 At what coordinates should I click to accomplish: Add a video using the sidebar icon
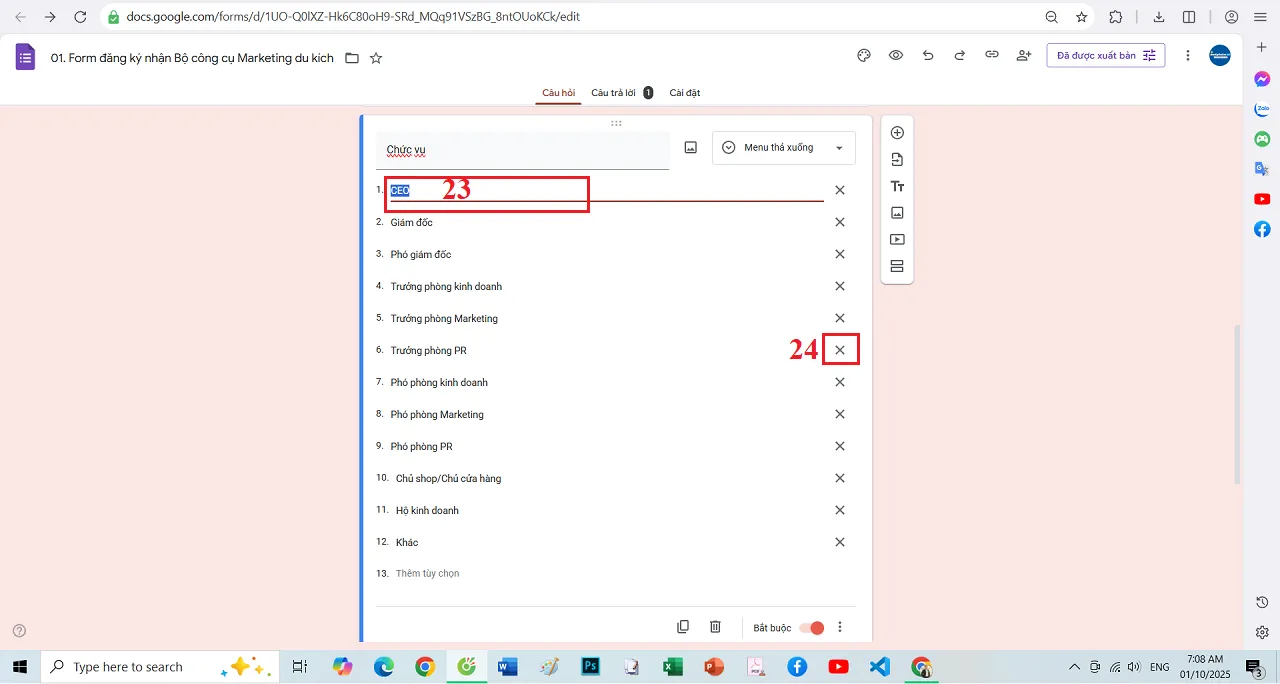click(897, 239)
